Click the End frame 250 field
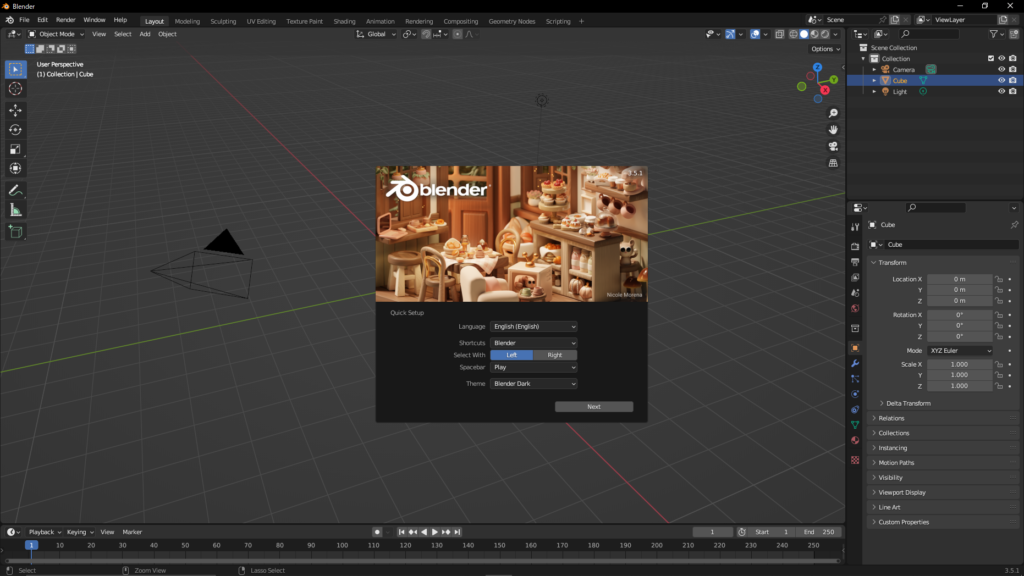 click(819, 532)
